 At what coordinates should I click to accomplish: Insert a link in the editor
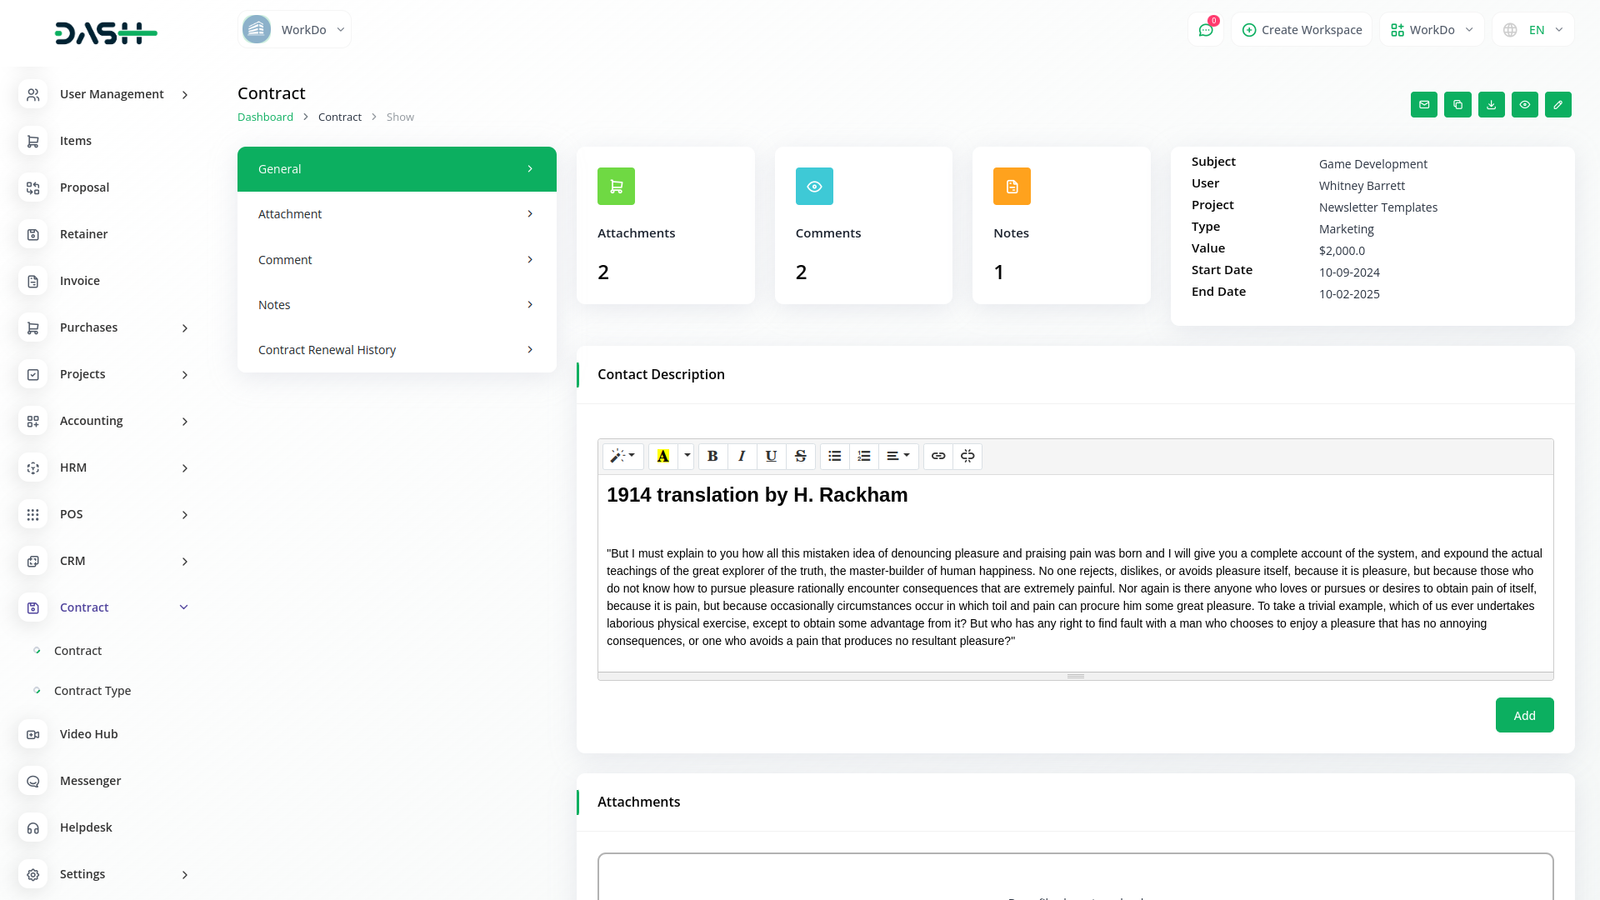(938, 456)
